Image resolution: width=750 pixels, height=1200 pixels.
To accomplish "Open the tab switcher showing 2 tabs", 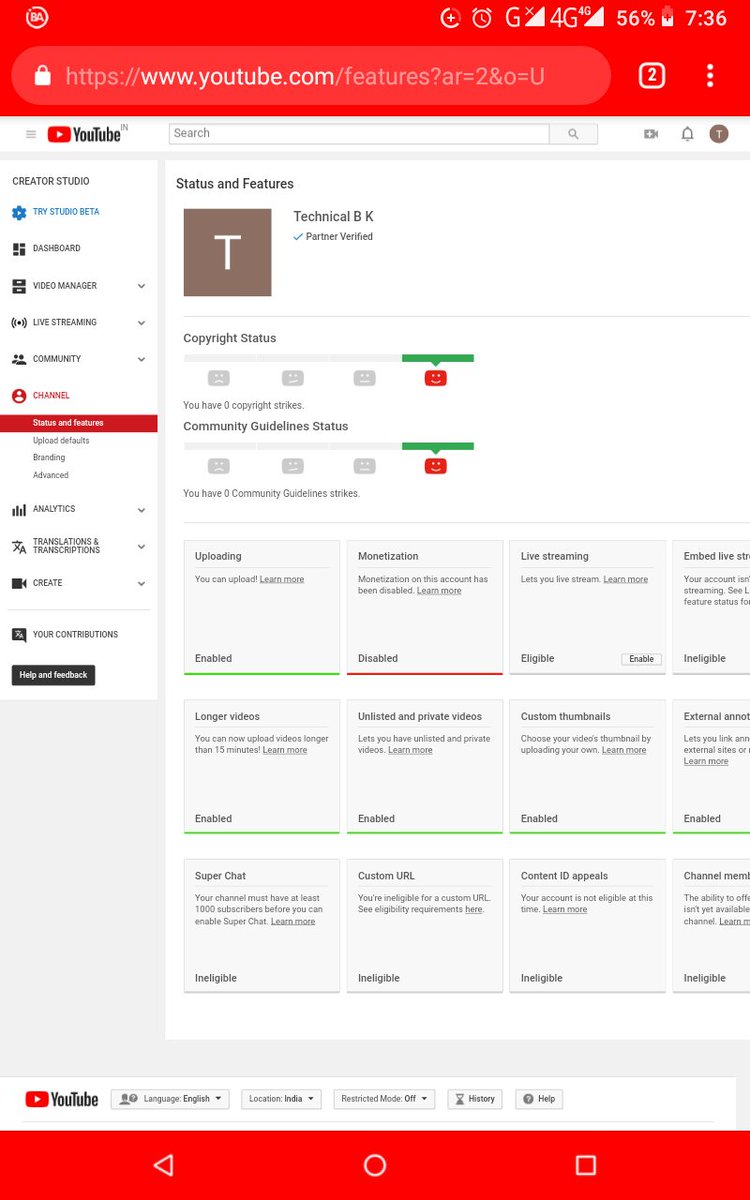I will [652, 75].
